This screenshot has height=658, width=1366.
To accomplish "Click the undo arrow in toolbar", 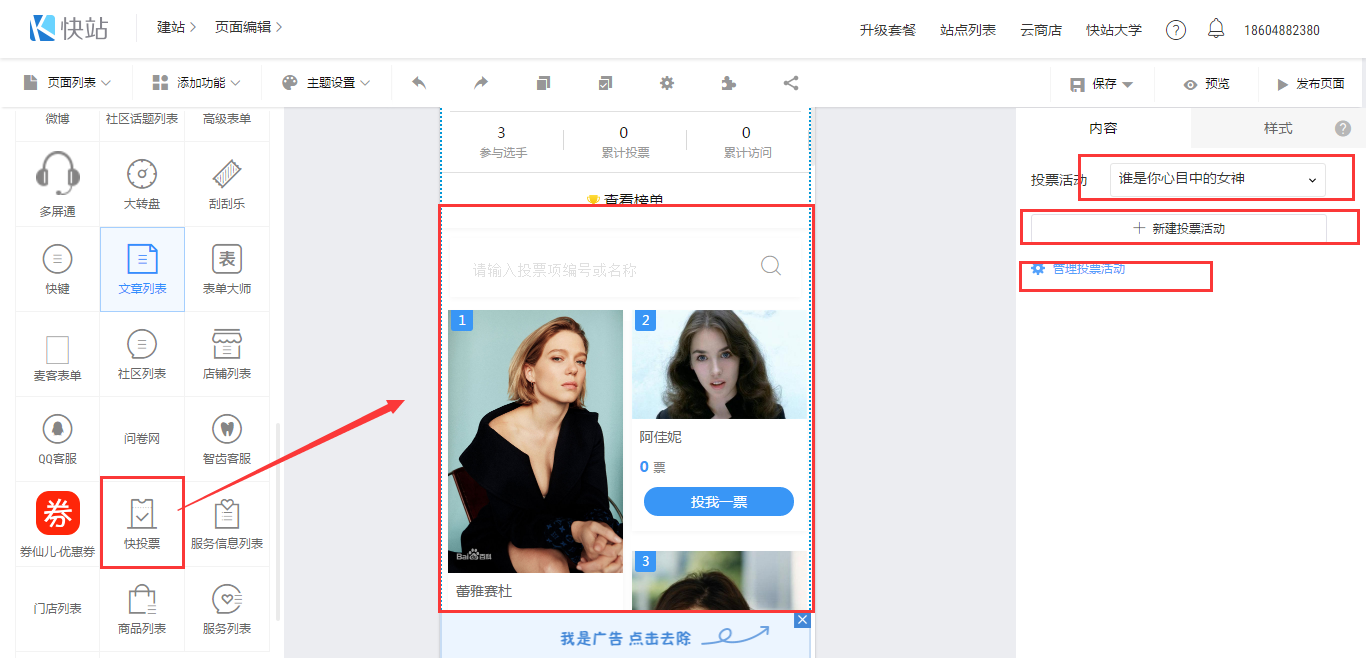I will pos(419,83).
